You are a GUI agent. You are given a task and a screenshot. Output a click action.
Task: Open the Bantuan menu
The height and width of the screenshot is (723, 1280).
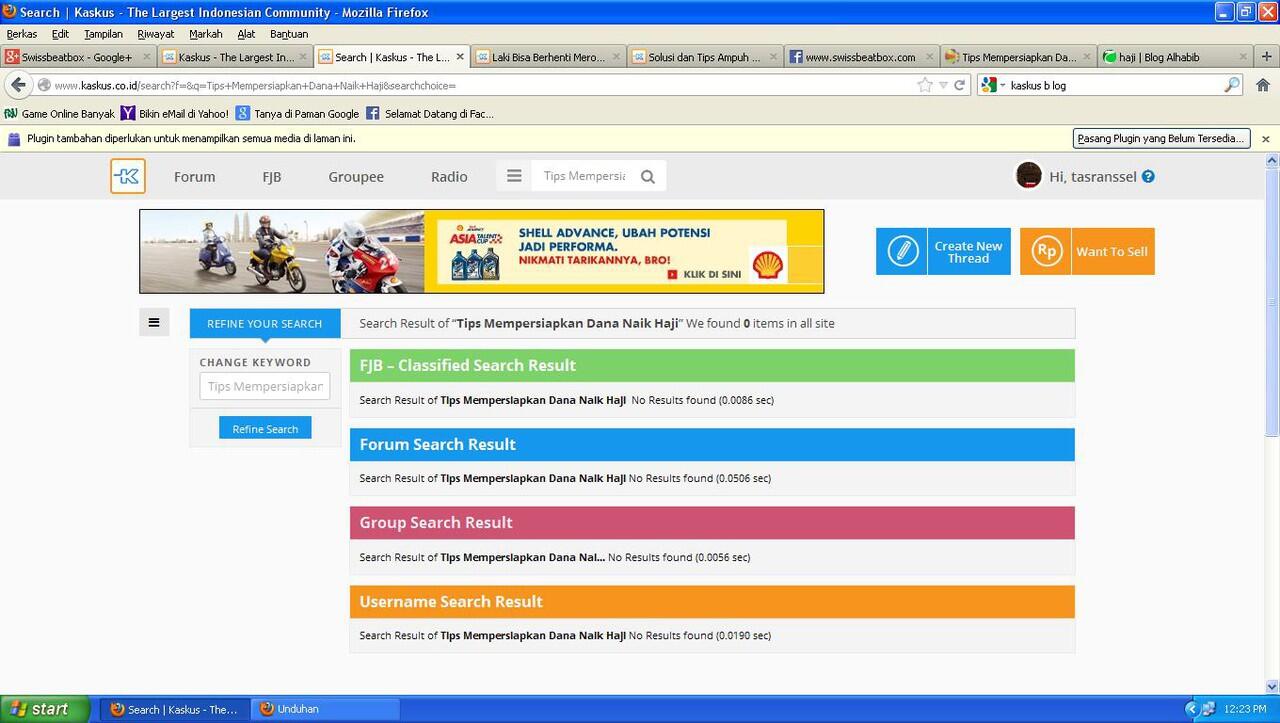click(x=289, y=34)
